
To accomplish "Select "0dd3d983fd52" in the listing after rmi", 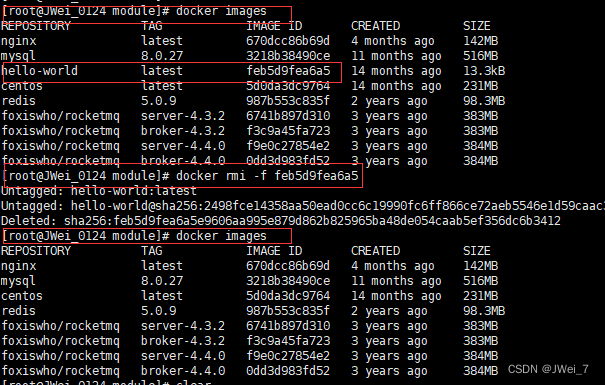I will click(288, 371).
